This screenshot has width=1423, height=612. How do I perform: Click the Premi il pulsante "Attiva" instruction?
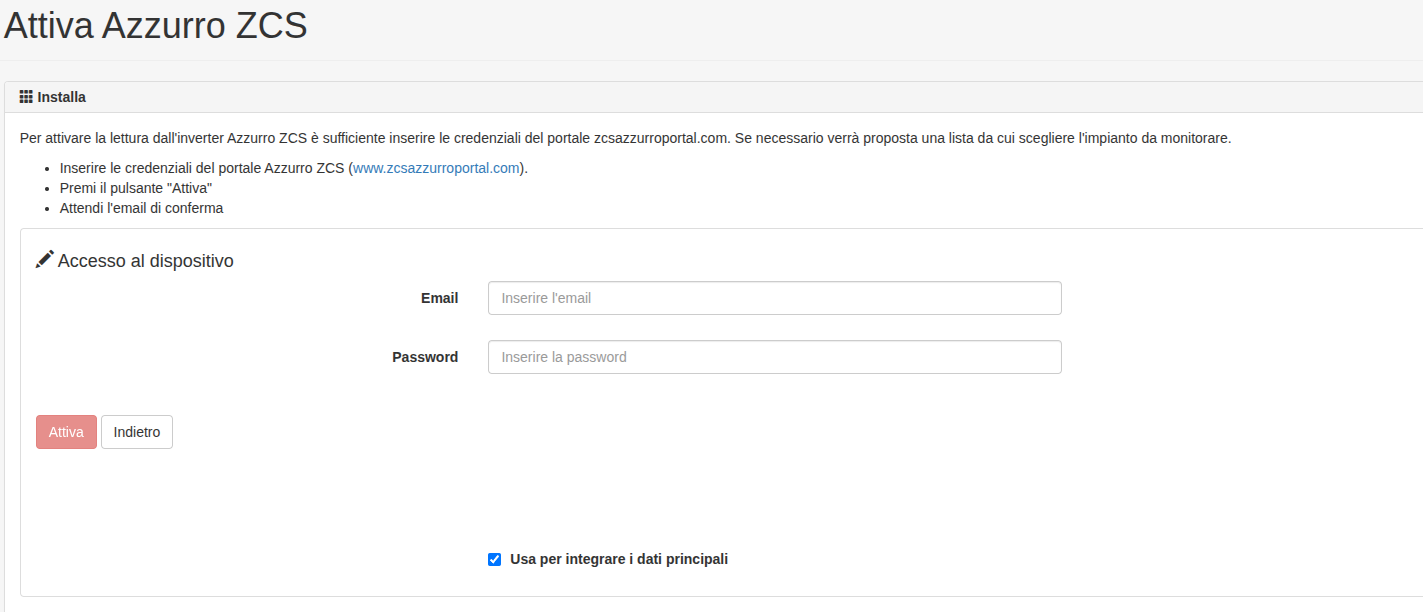click(136, 188)
